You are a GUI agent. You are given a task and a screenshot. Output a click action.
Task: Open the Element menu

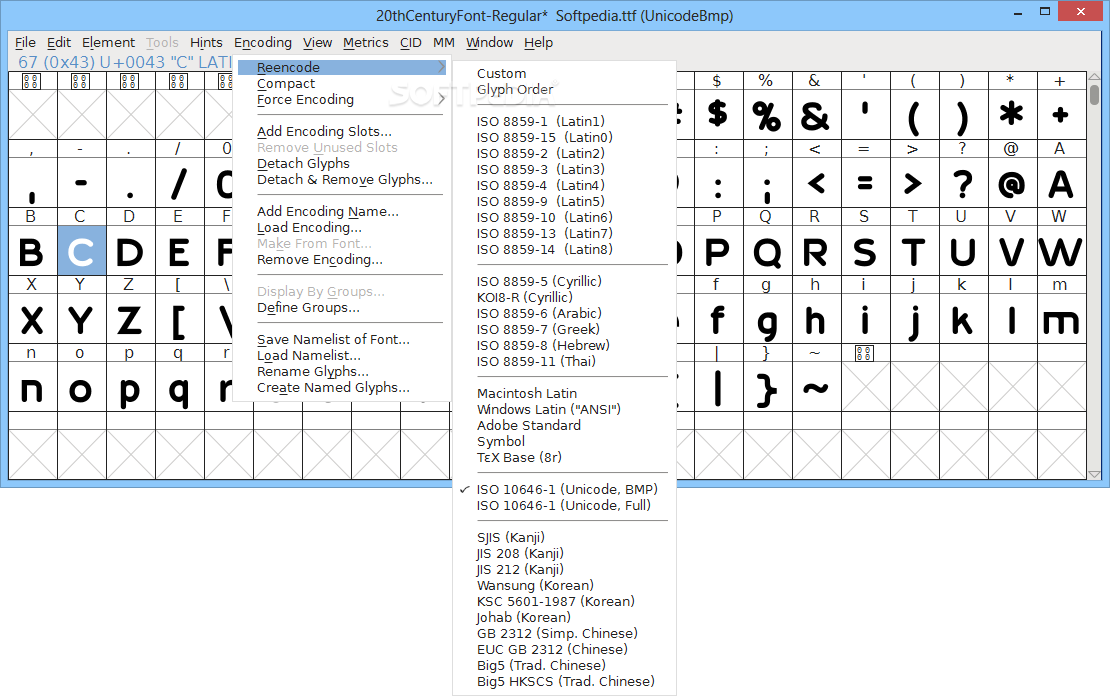[x=108, y=42]
